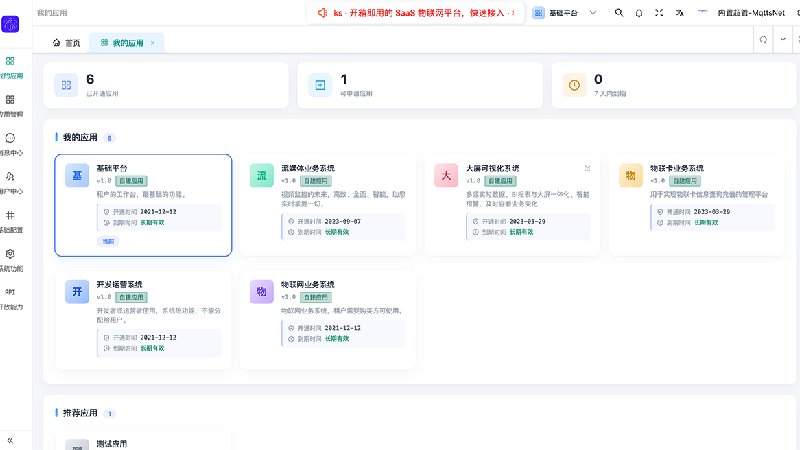Click the purple app logo at top left

pyautogui.click(x=10, y=24)
